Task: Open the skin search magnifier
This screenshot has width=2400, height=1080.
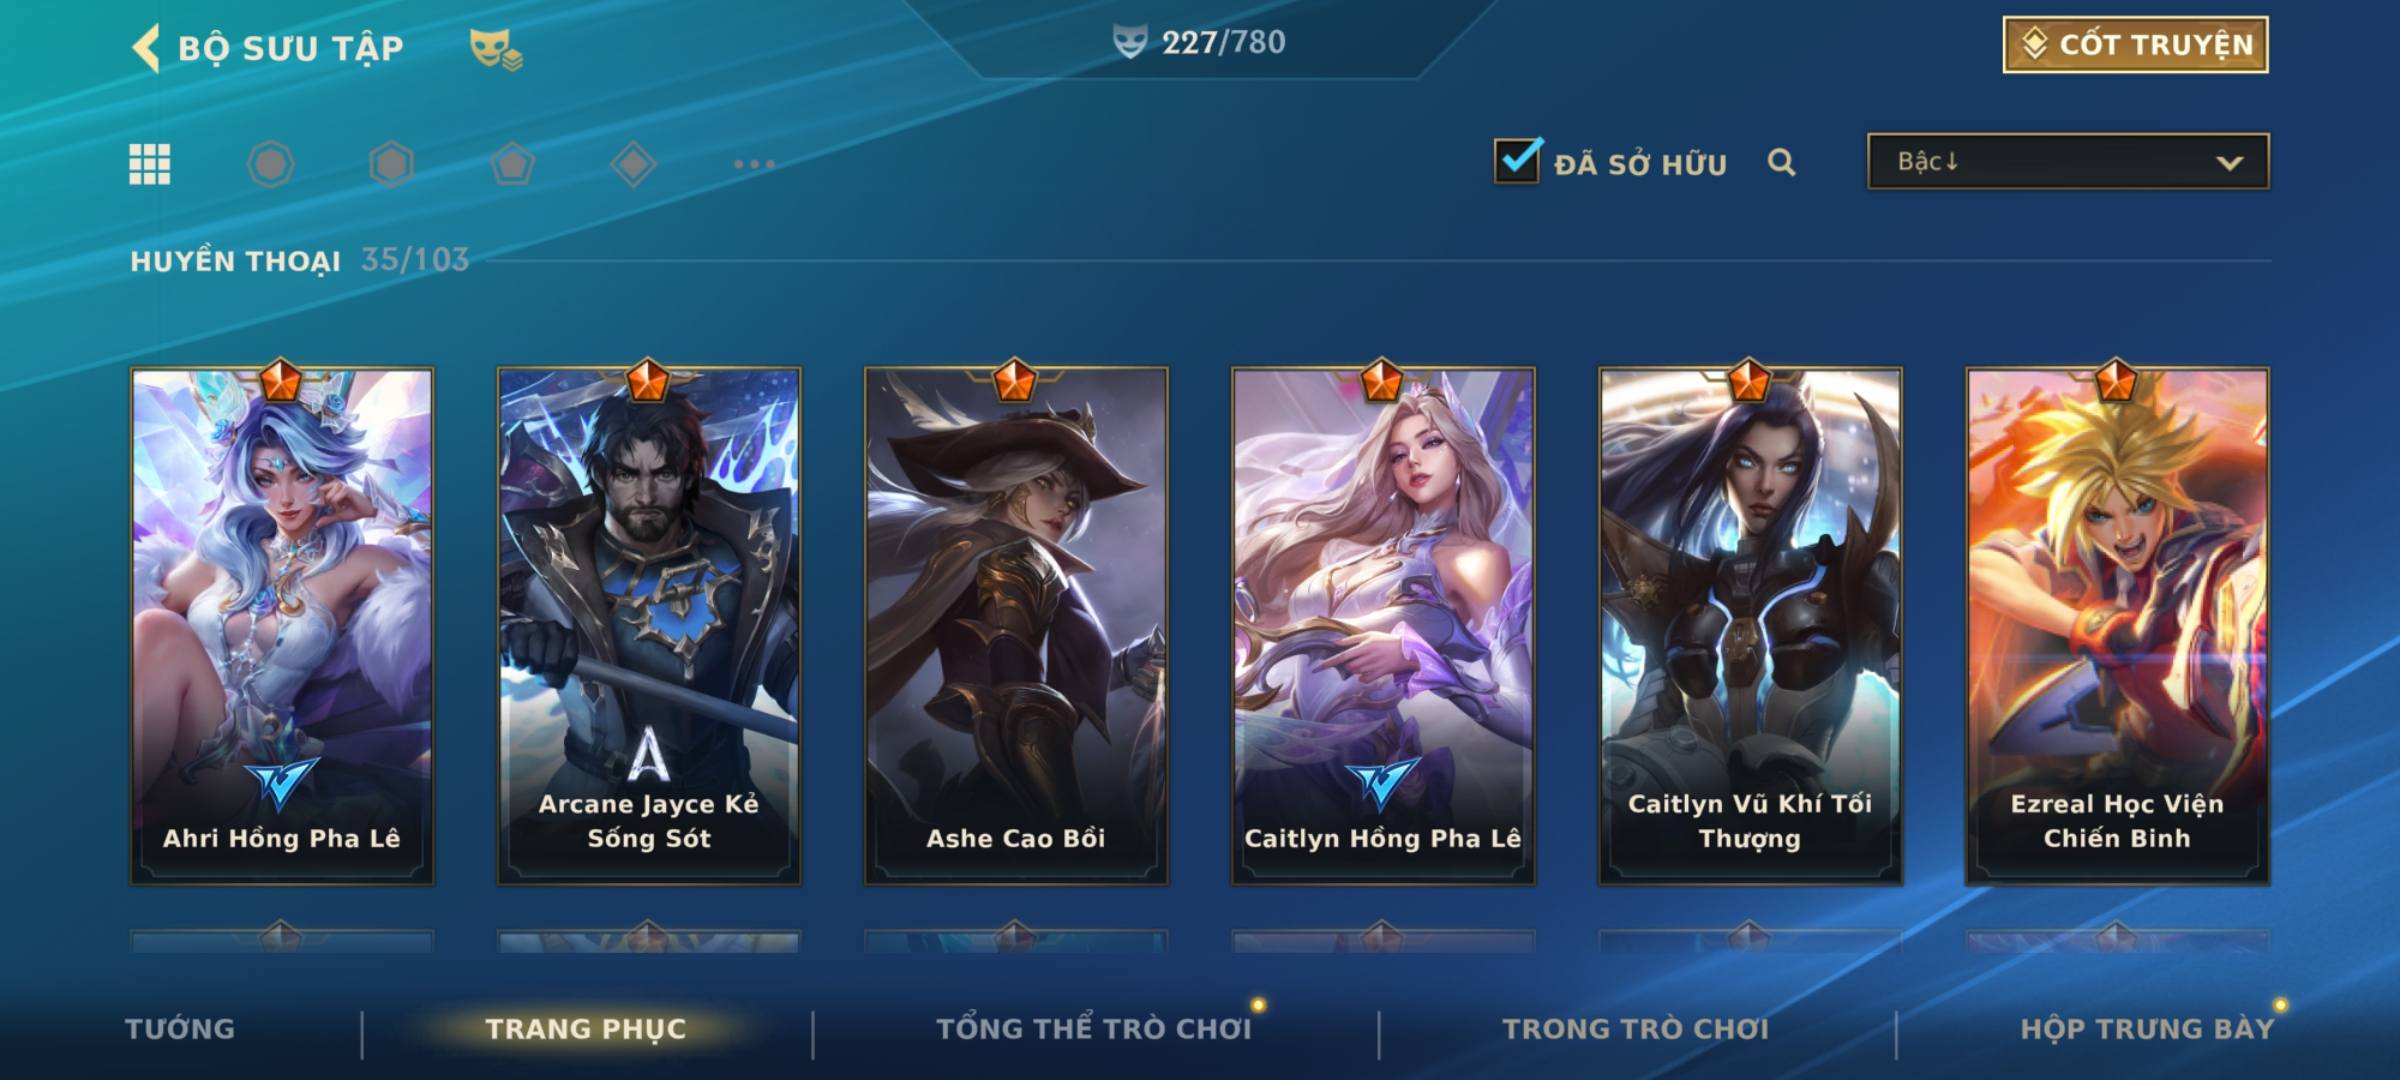Action: click(1781, 162)
